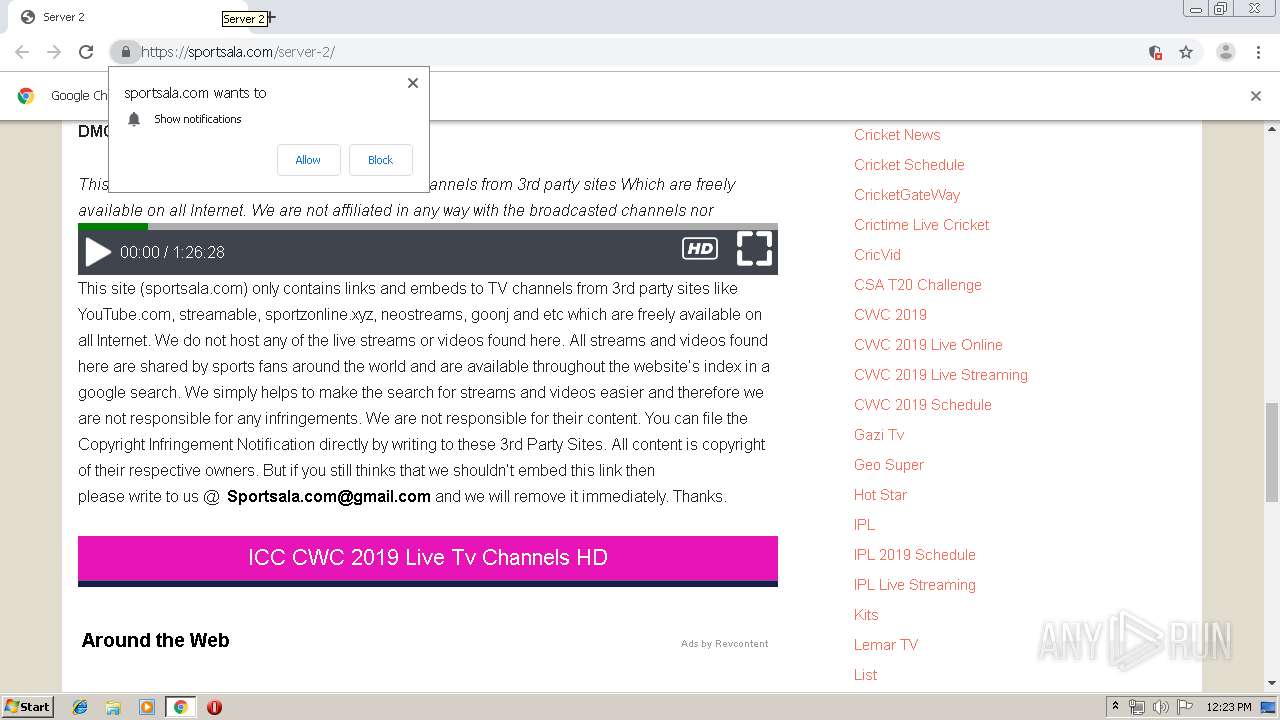Click the sportsala.com address bar
1280x720 pixels.
640,52
